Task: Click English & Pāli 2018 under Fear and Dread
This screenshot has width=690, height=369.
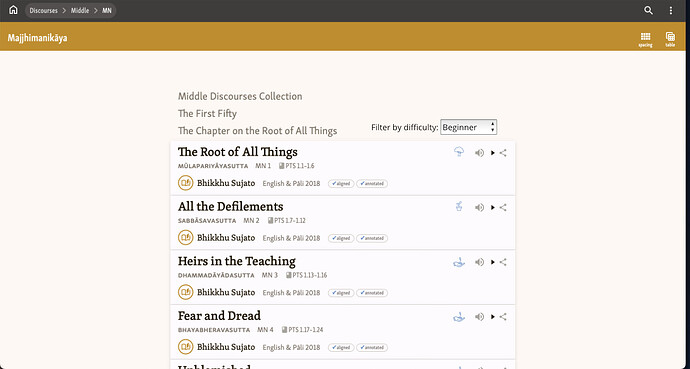Action: (x=291, y=347)
